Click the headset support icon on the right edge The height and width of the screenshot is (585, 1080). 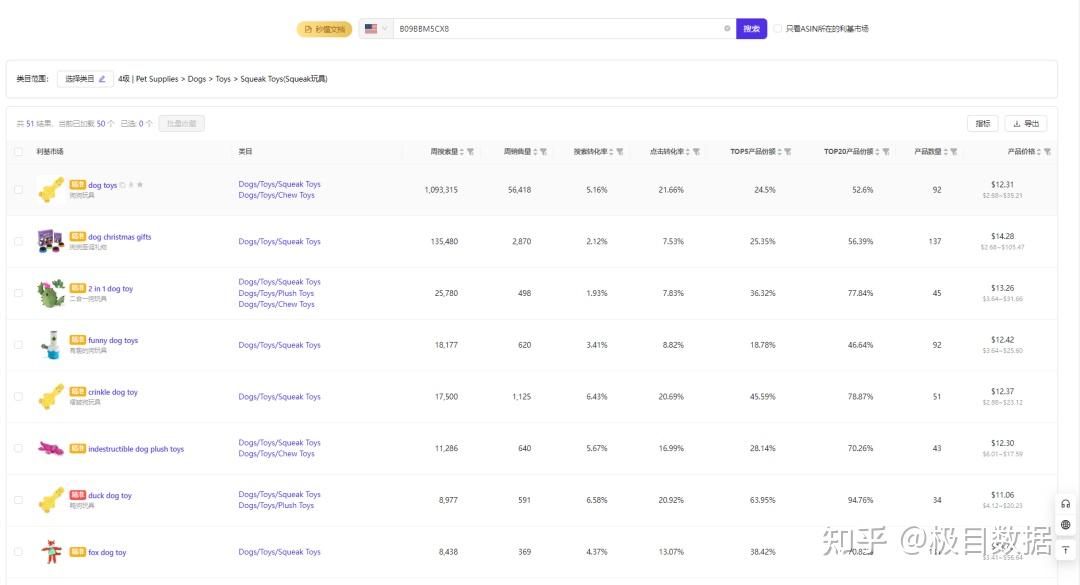[x=1066, y=504]
